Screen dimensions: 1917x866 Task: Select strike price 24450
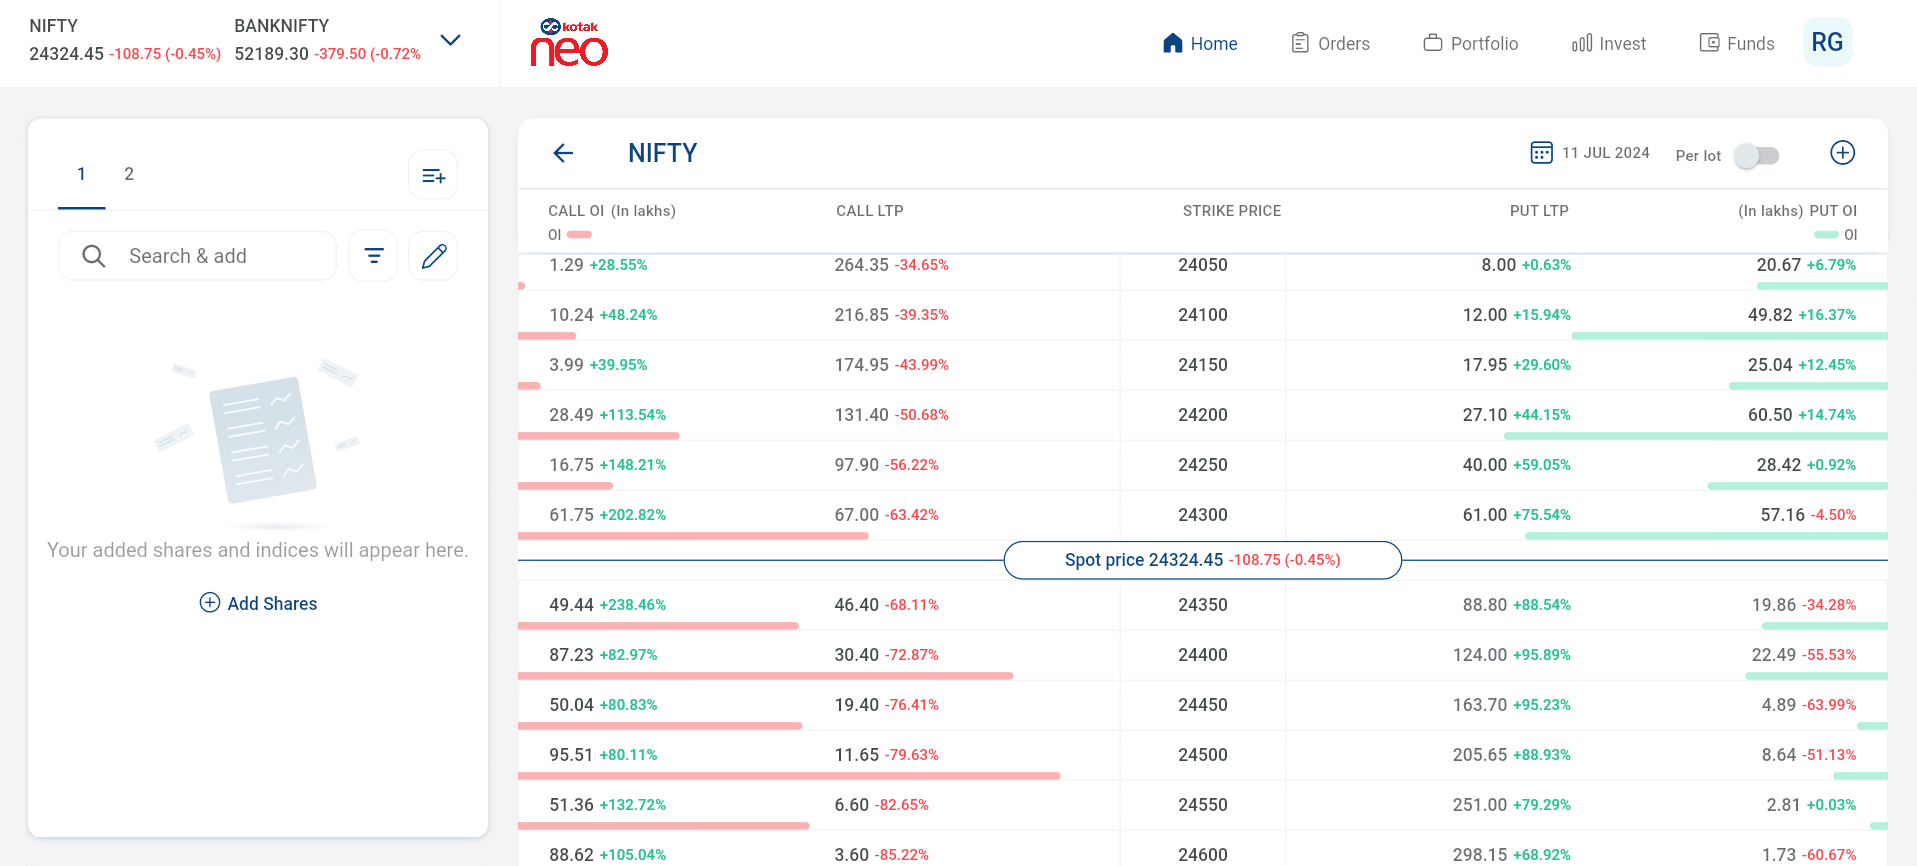1202,705
